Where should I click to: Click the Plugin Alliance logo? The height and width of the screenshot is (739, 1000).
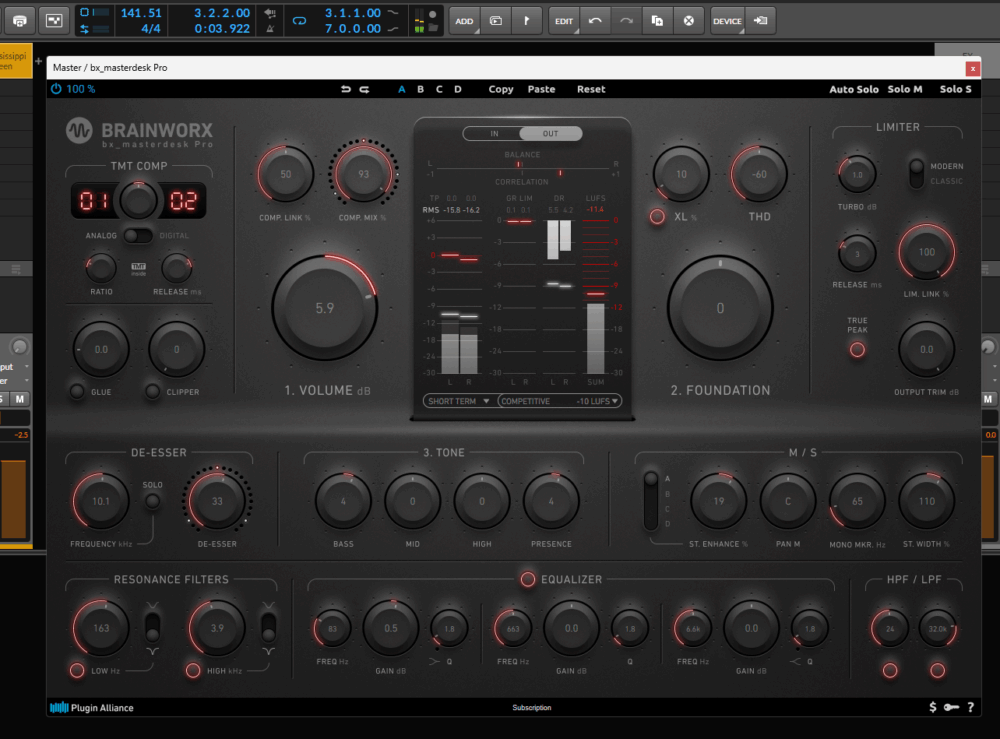click(92, 707)
